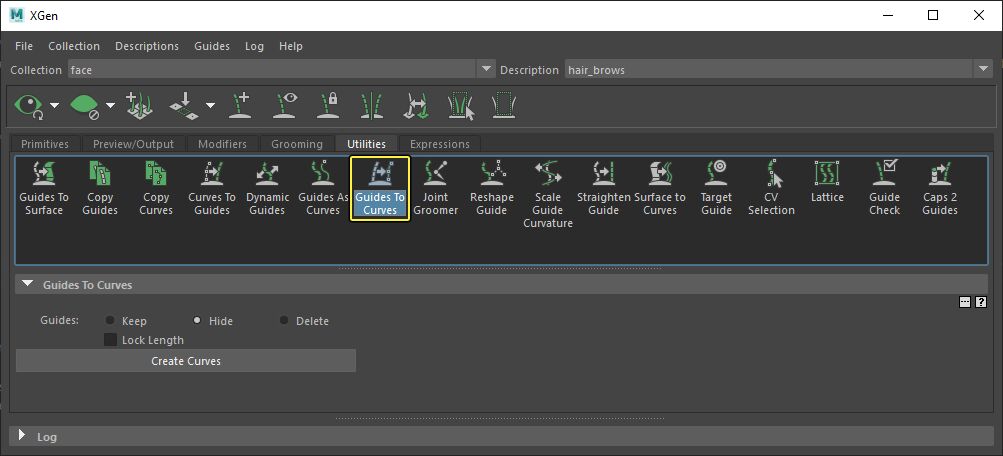Select the Guides To Surface utility
This screenshot has width=1003, height=456.
[44, 188]
